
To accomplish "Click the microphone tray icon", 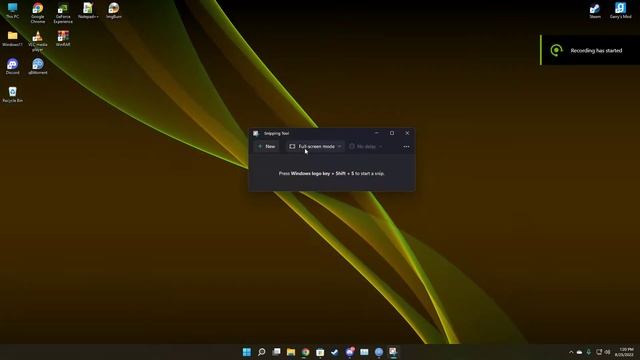I will tap(589, 352).
